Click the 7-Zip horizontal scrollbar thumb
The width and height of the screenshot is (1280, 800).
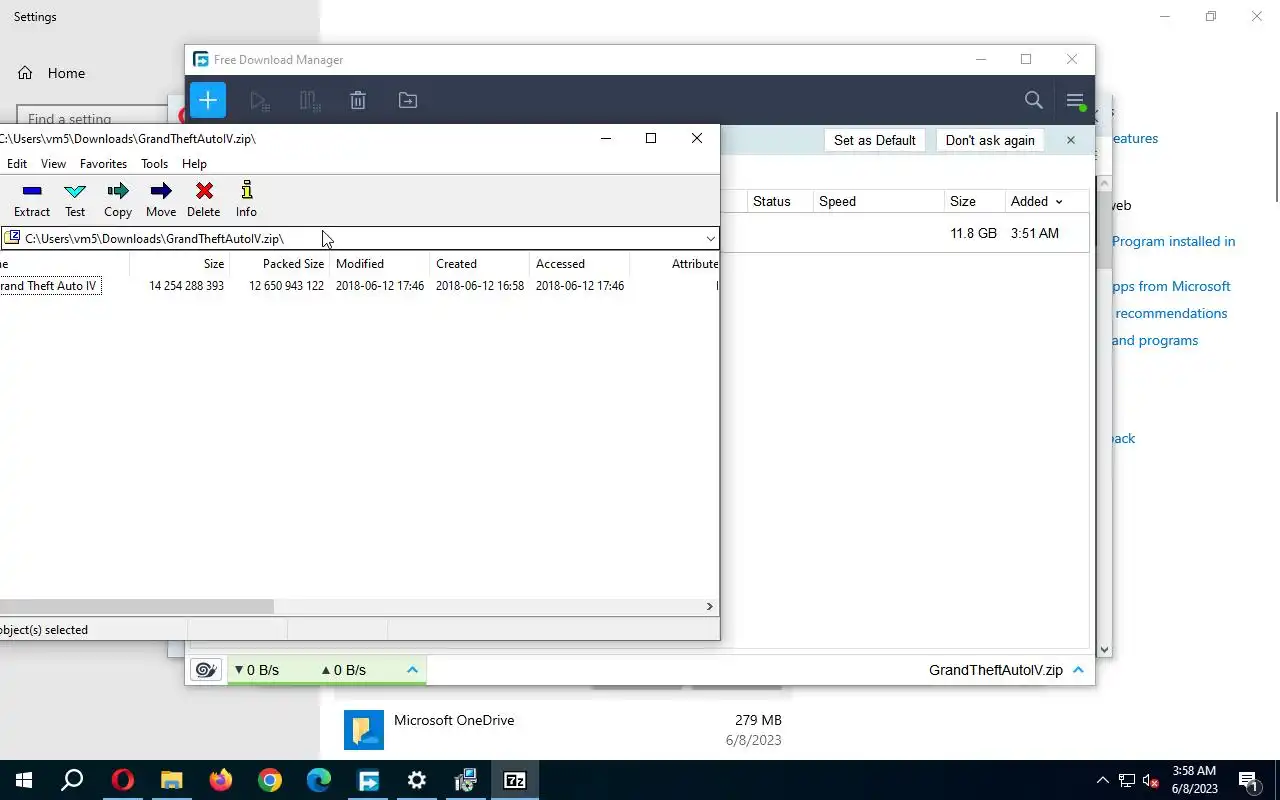tap(136, 606)
